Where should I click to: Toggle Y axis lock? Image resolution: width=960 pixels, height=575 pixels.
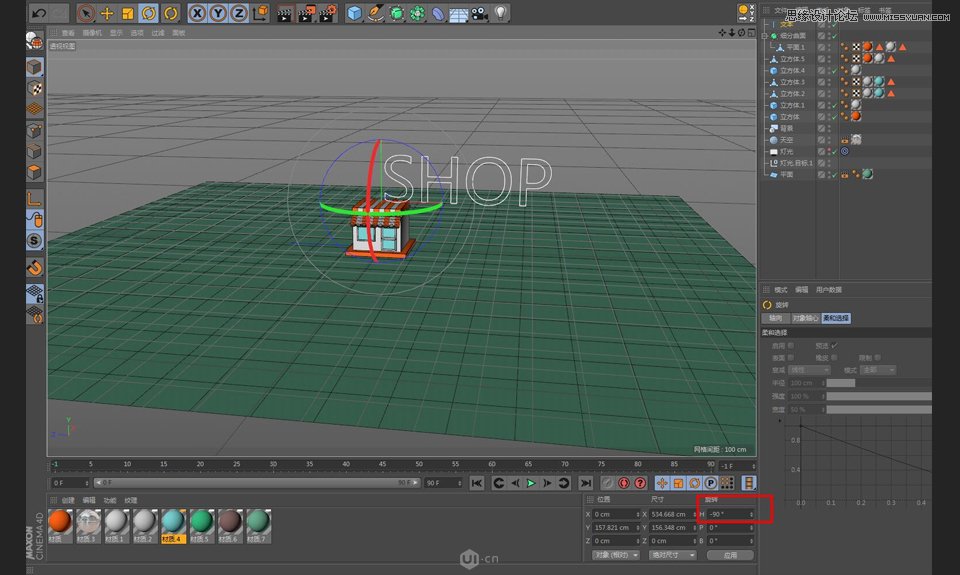(218, 13)
